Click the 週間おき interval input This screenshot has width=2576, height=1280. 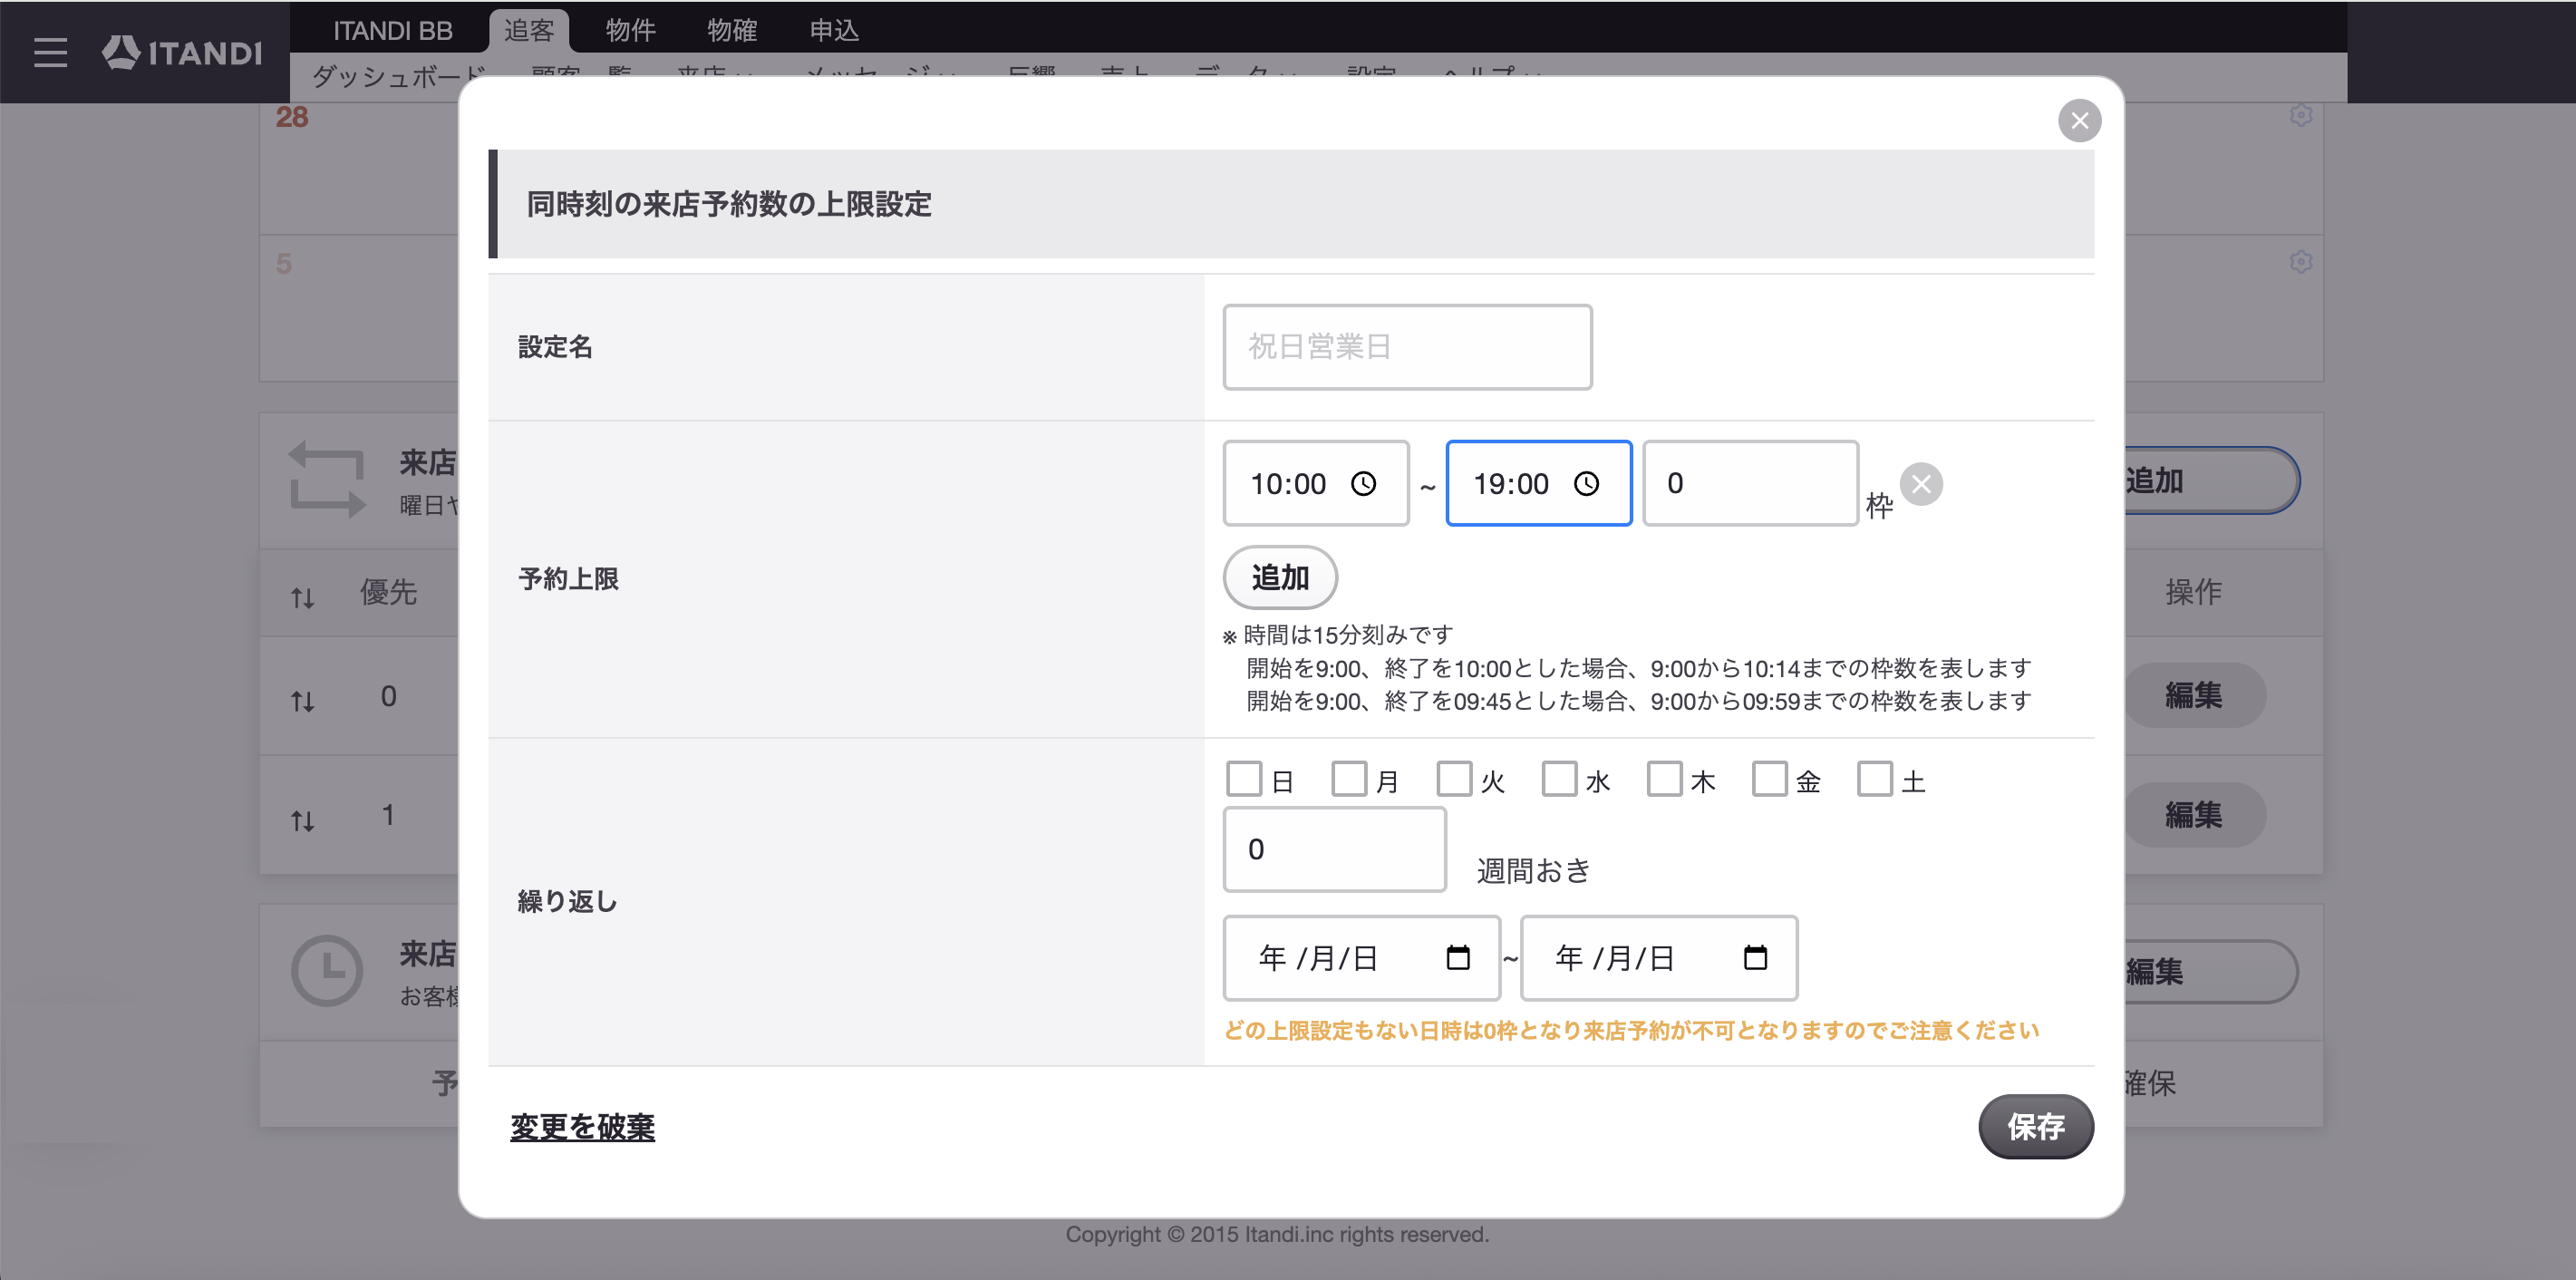[x=1334, y=850]
